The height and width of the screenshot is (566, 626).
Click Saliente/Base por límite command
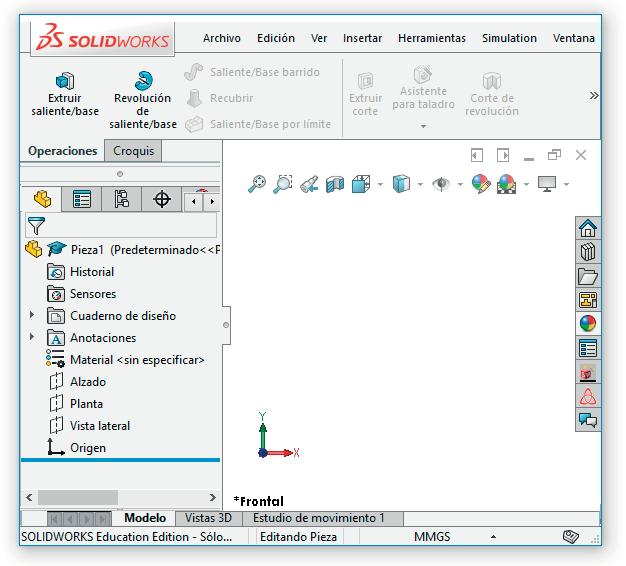[x=258, y=124]
